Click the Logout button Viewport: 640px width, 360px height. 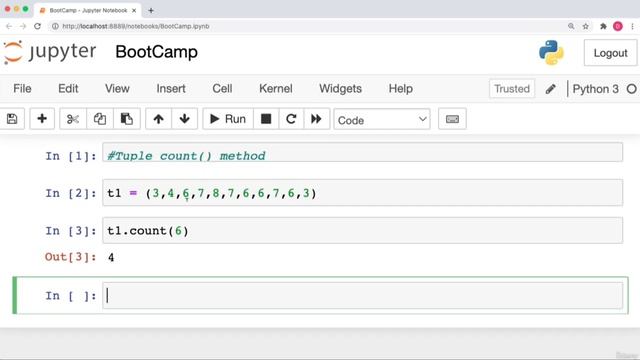tap(610, 53)
